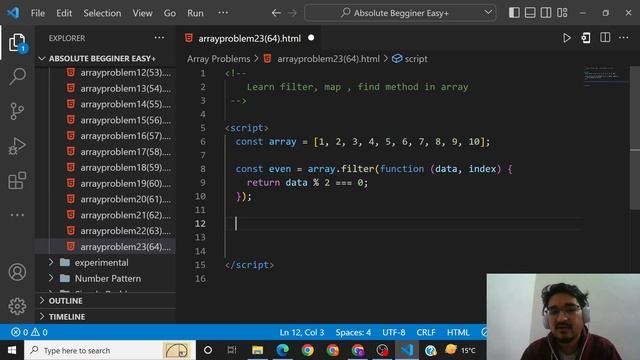Open Source Control view
640x360 pixels.
pyautogui.click(x=17, y=111)
